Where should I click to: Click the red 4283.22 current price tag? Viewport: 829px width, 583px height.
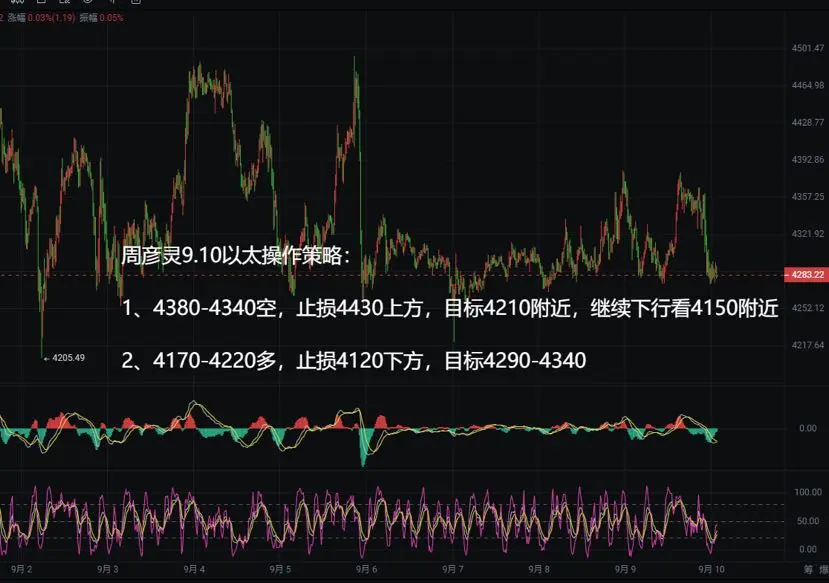(806, 275)
